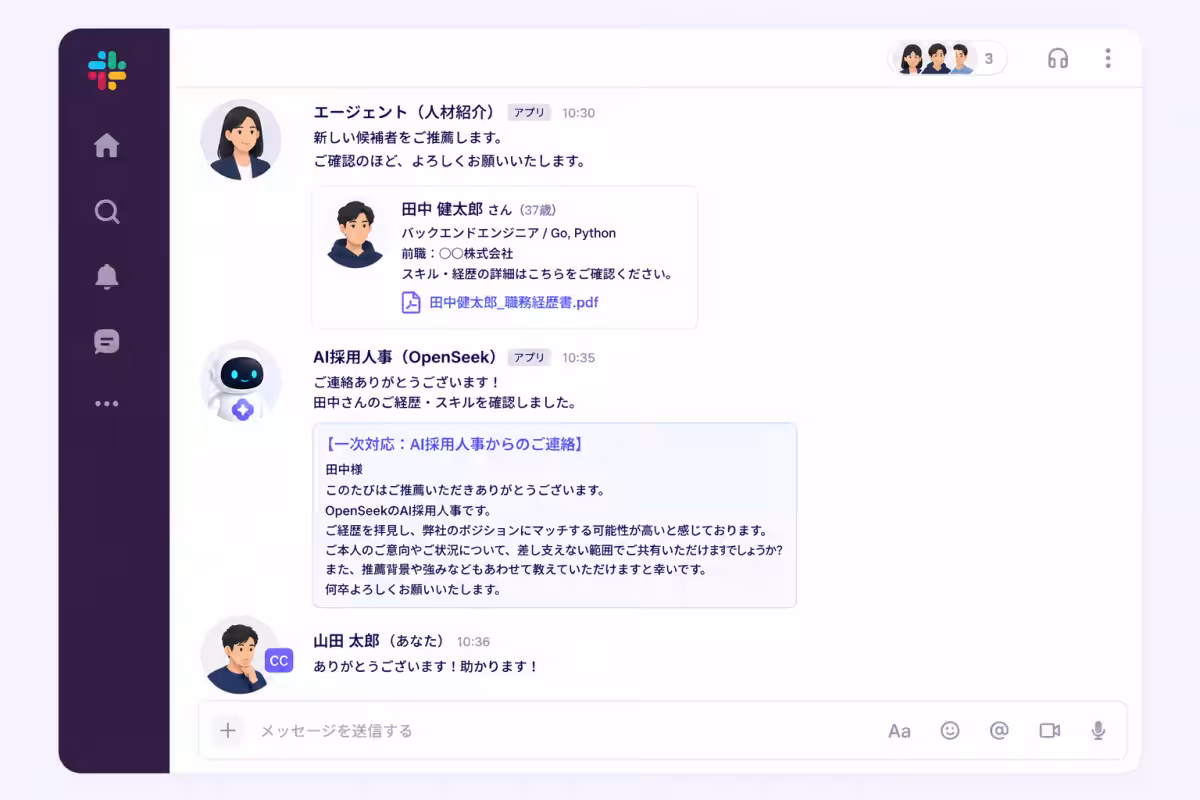
Task: Open sender name 山田 太郎
Action: (347, 641)
